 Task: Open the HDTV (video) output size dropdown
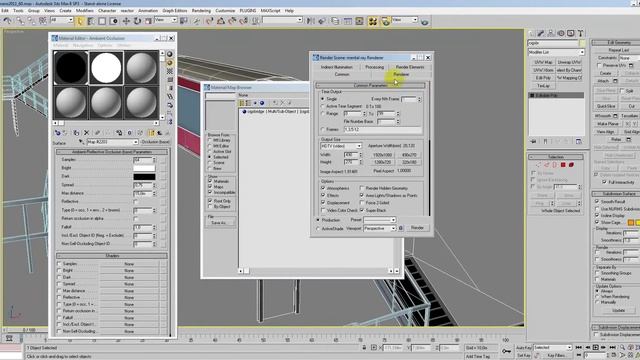341,146
